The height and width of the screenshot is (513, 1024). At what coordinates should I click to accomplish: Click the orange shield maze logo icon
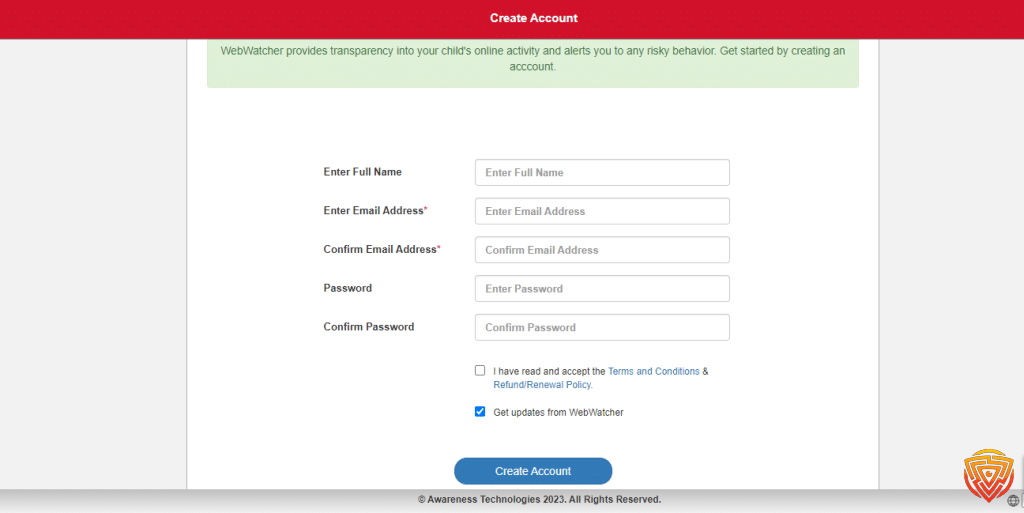(989, 475)
